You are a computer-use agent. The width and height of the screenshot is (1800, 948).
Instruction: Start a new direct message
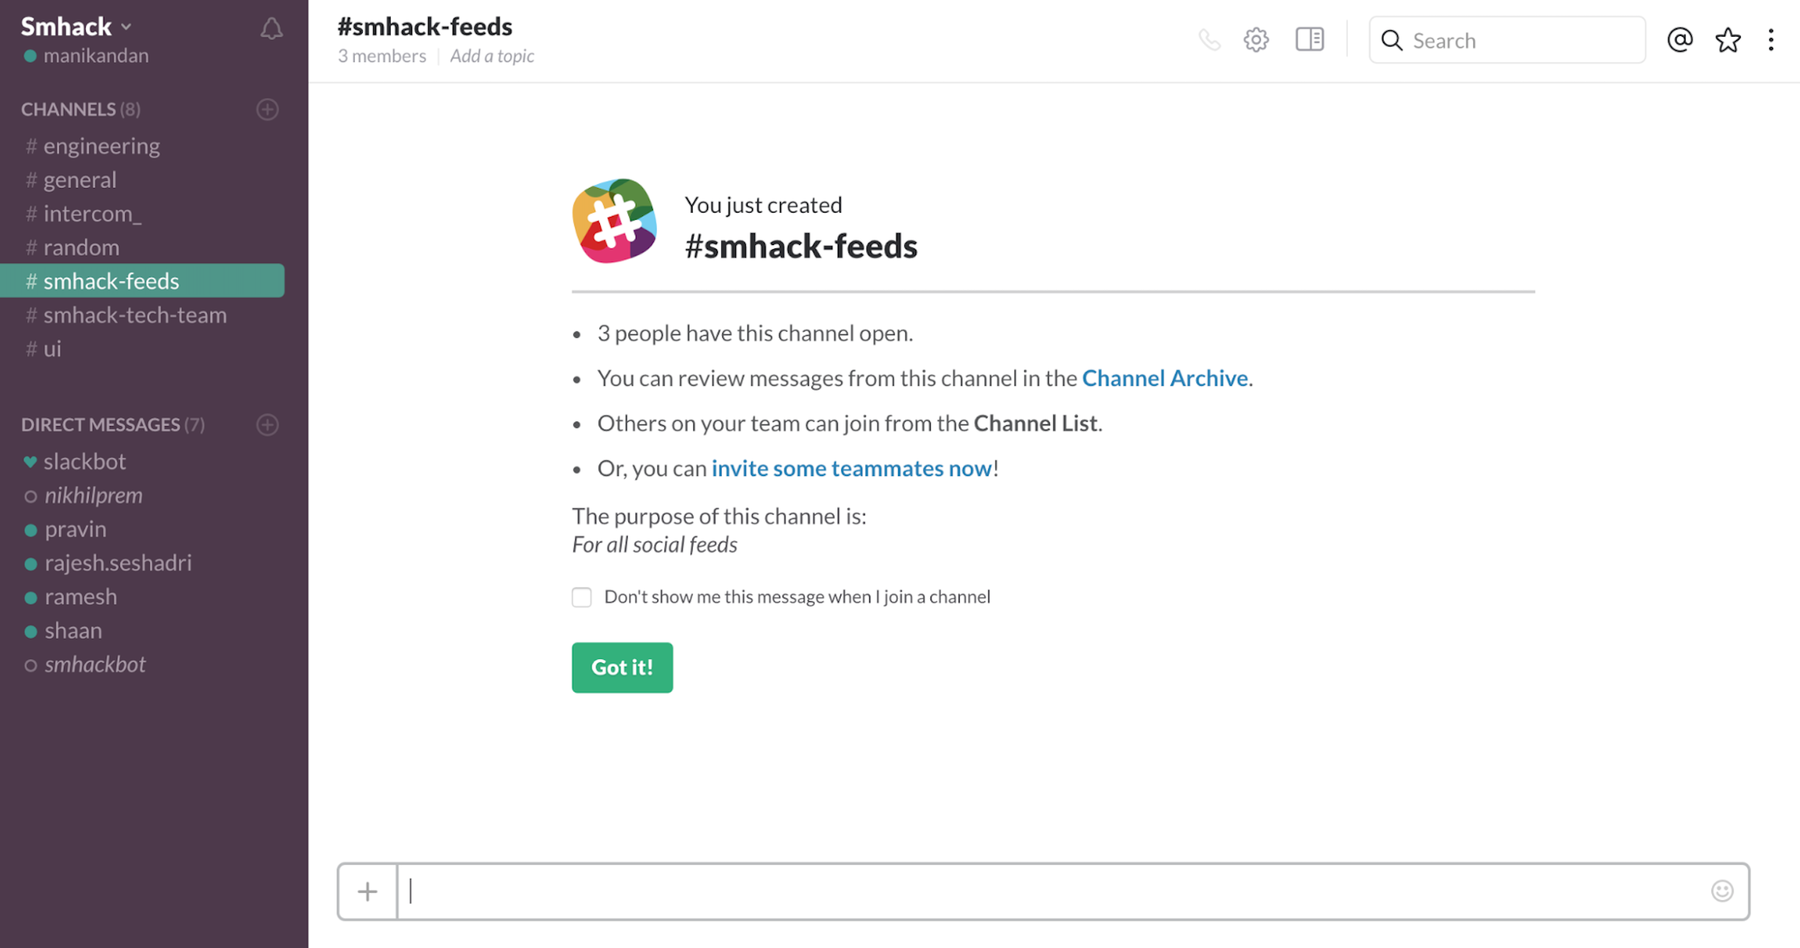(x=267, y=425)
